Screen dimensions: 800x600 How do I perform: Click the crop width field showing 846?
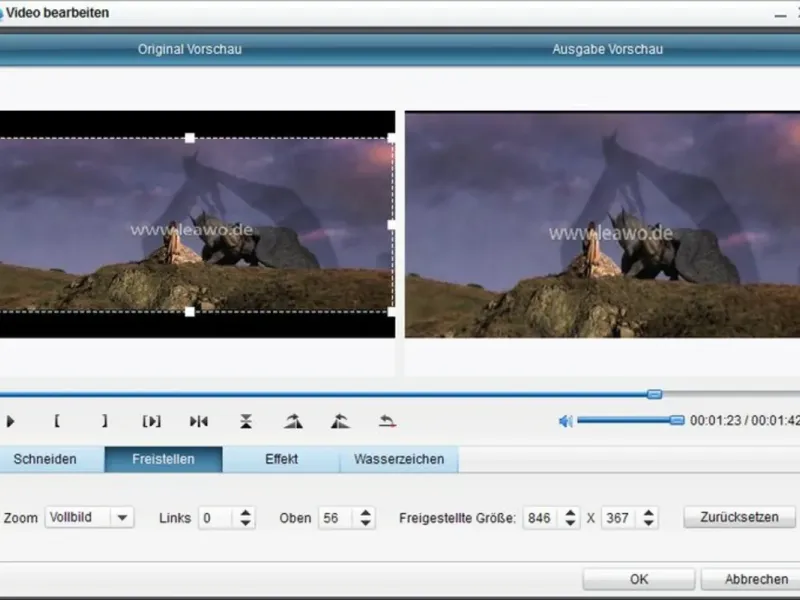[542, 518]
